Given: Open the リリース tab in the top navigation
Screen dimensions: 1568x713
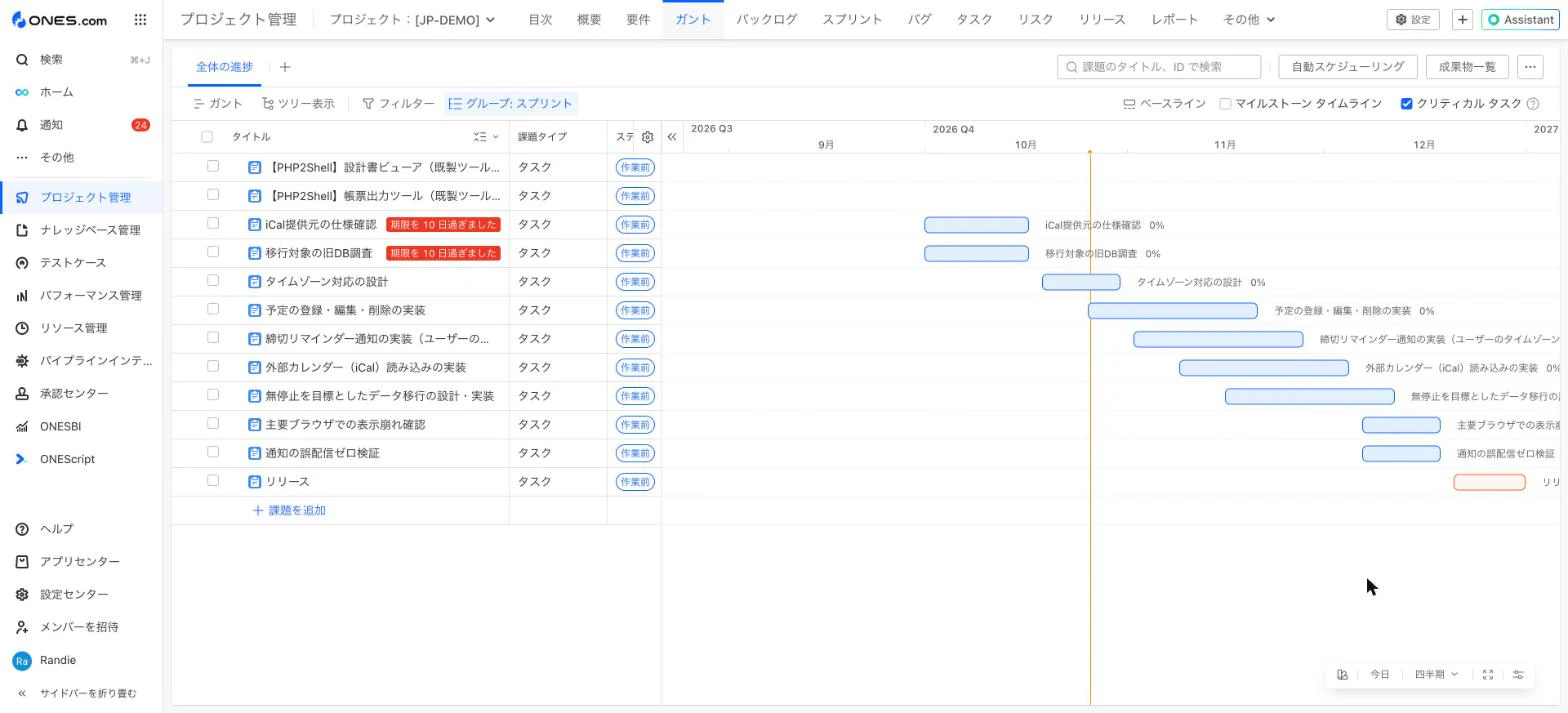Looking at the screenshot, I should coord(1102,20).
